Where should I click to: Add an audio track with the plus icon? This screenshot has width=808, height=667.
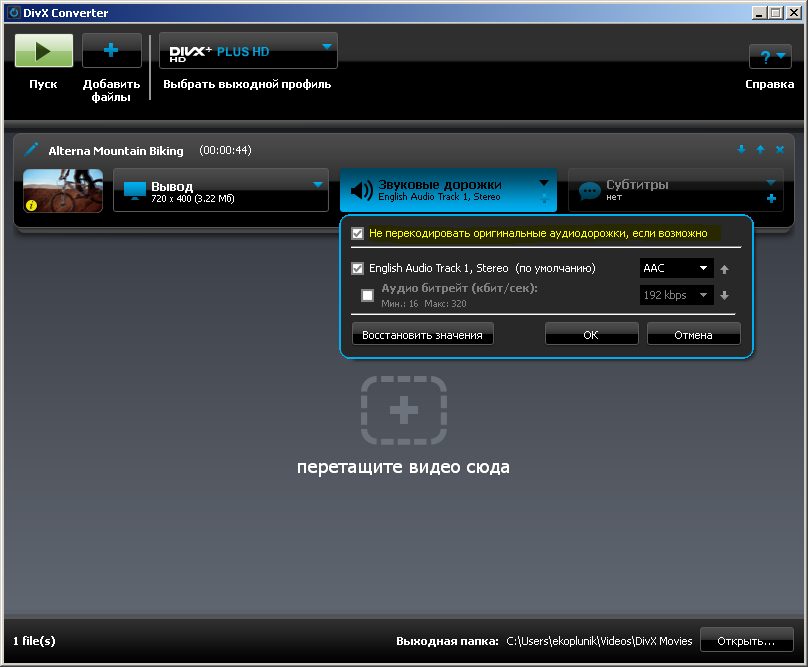click(x=544, y=198)
